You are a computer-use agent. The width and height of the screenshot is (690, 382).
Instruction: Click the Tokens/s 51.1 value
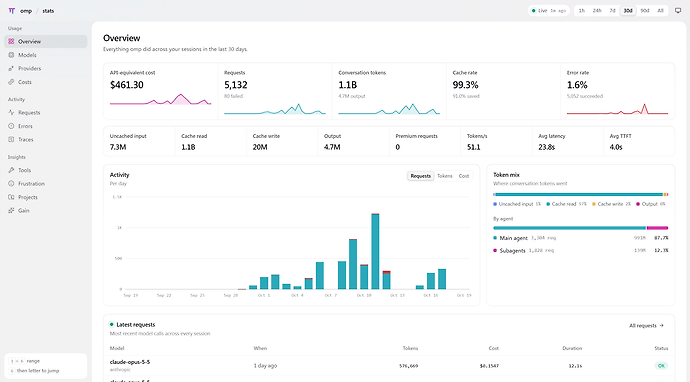pyautogui.click(x=473, y=147)
